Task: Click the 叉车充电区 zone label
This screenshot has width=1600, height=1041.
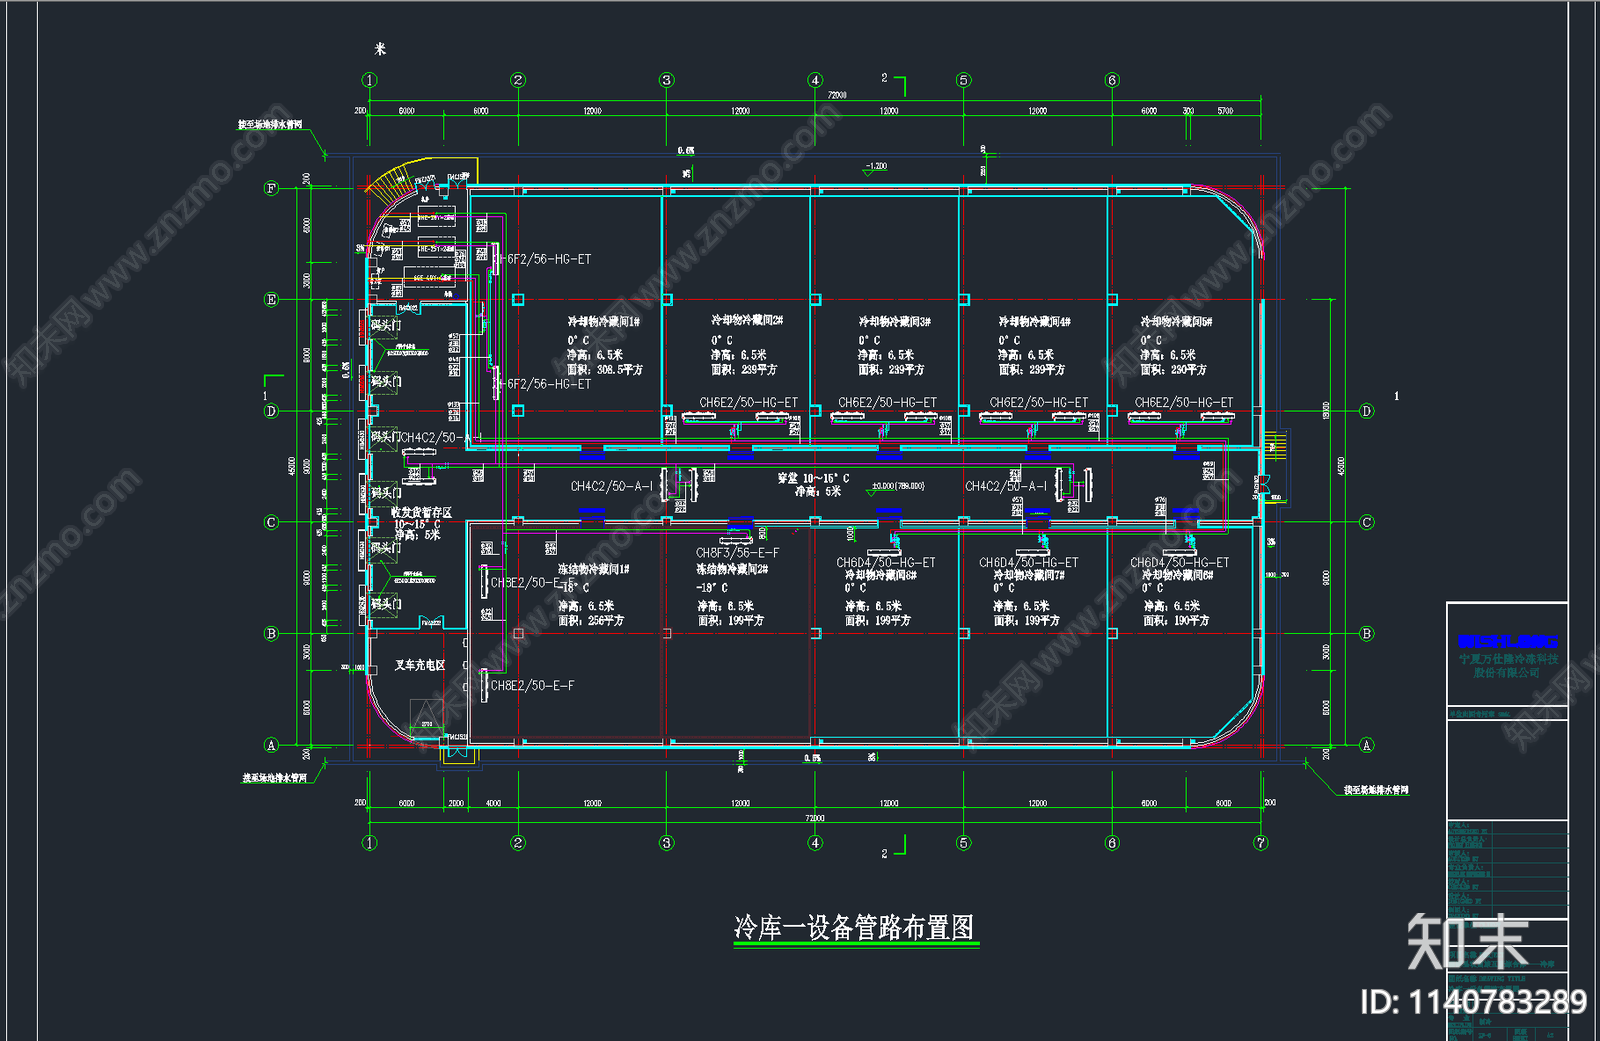Action: point(420,665)
